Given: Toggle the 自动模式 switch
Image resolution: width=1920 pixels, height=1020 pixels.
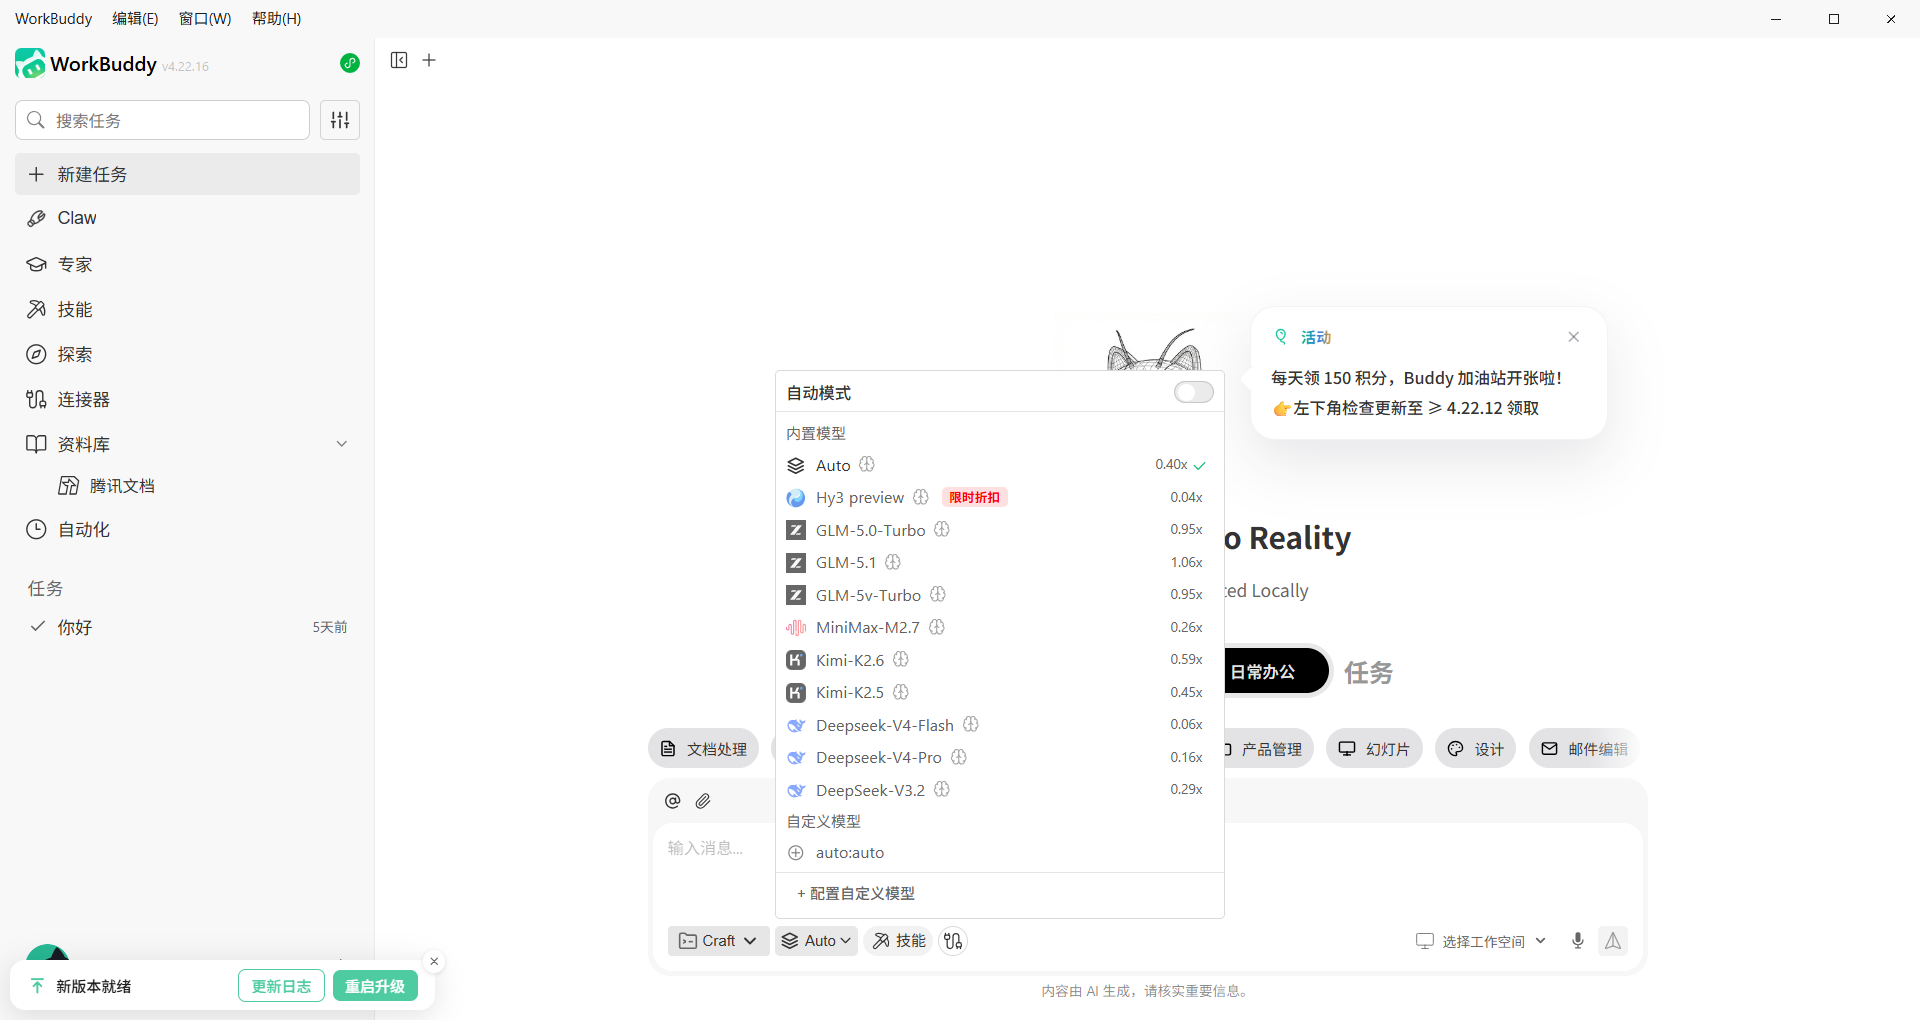Looking at the screenshot, I should (x=1194, y=392).
